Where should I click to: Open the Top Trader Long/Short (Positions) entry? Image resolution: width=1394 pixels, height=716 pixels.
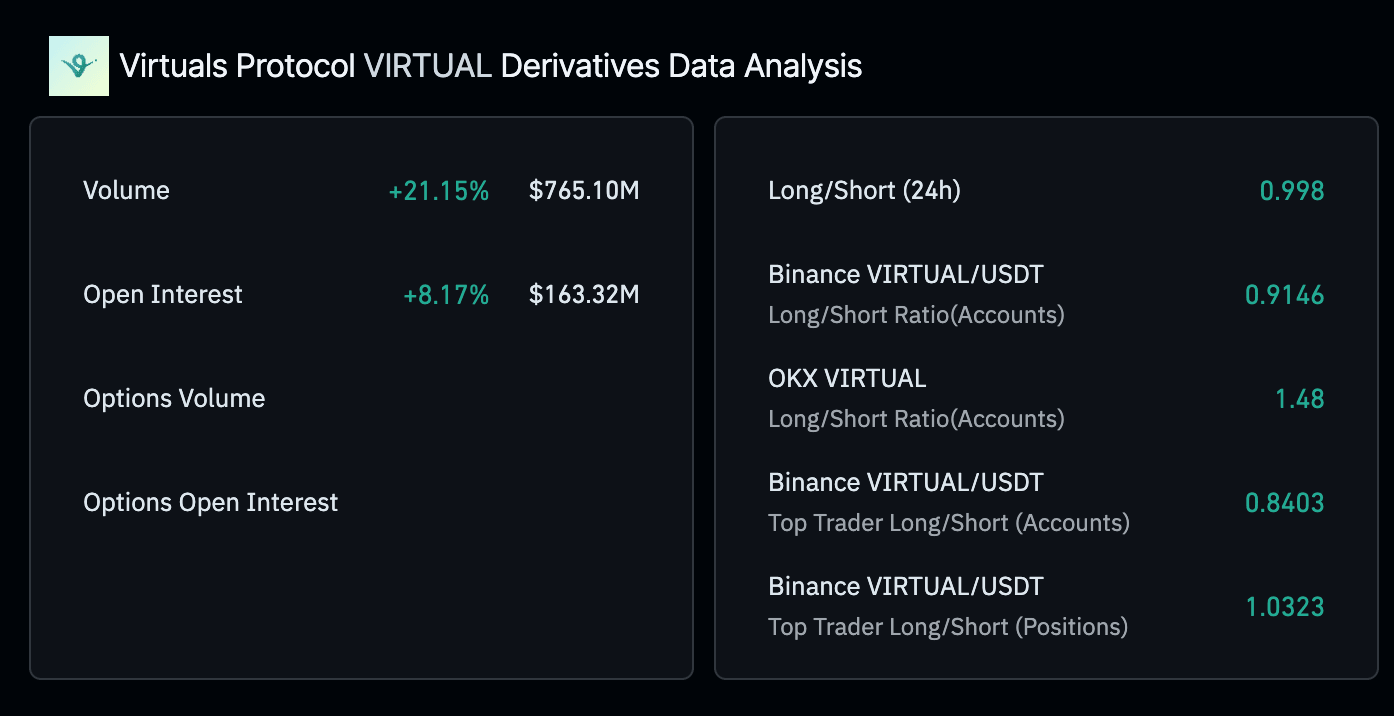tap(947, 607)
